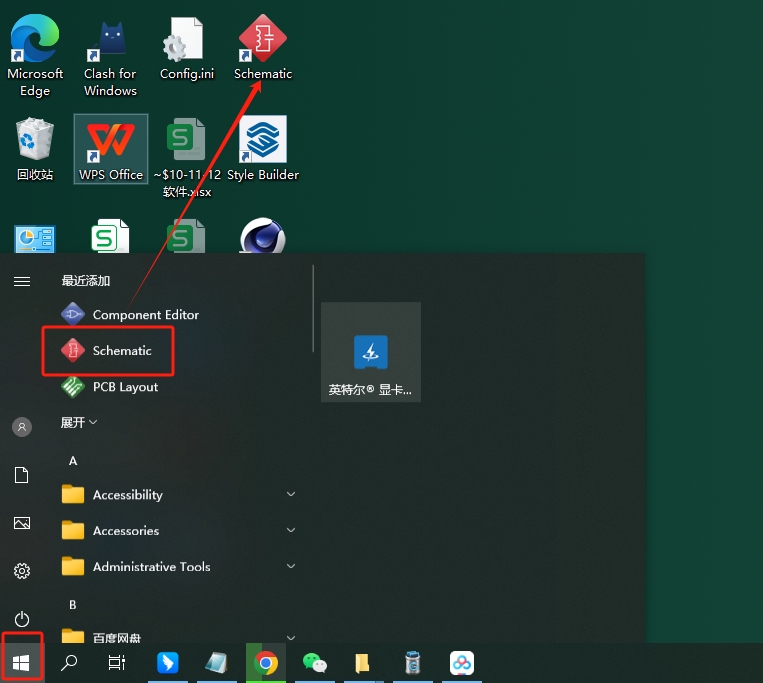Switch to Google Chrome on the taskbar
Screen dimensions: 763x683
tap(266, 663)
